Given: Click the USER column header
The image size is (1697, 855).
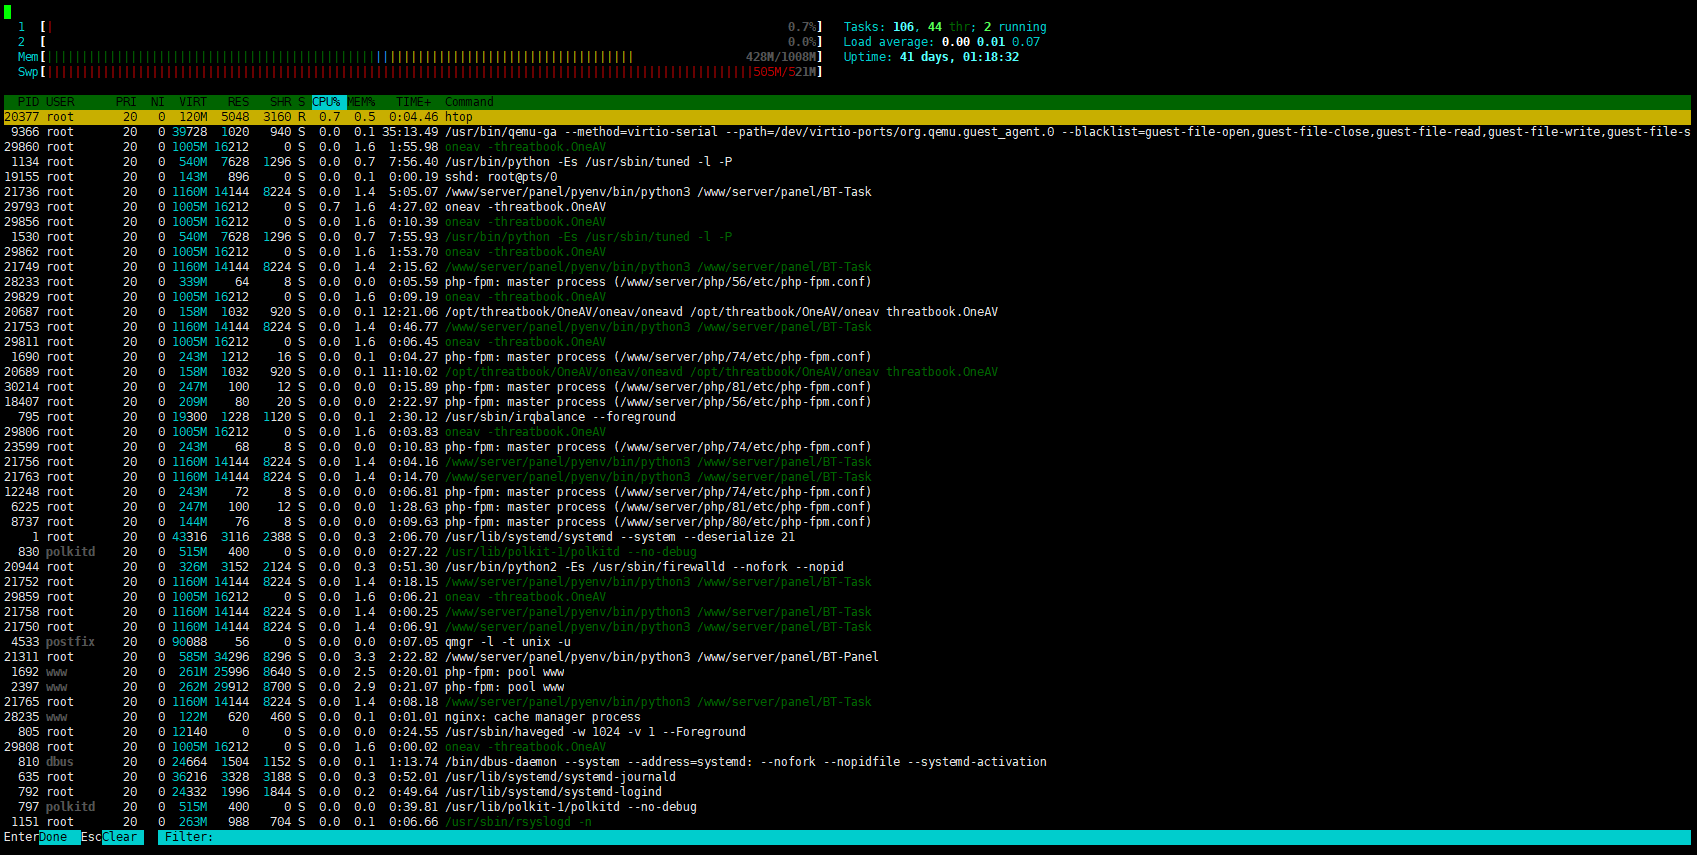Looking at the screenshot, I should 60,102.
